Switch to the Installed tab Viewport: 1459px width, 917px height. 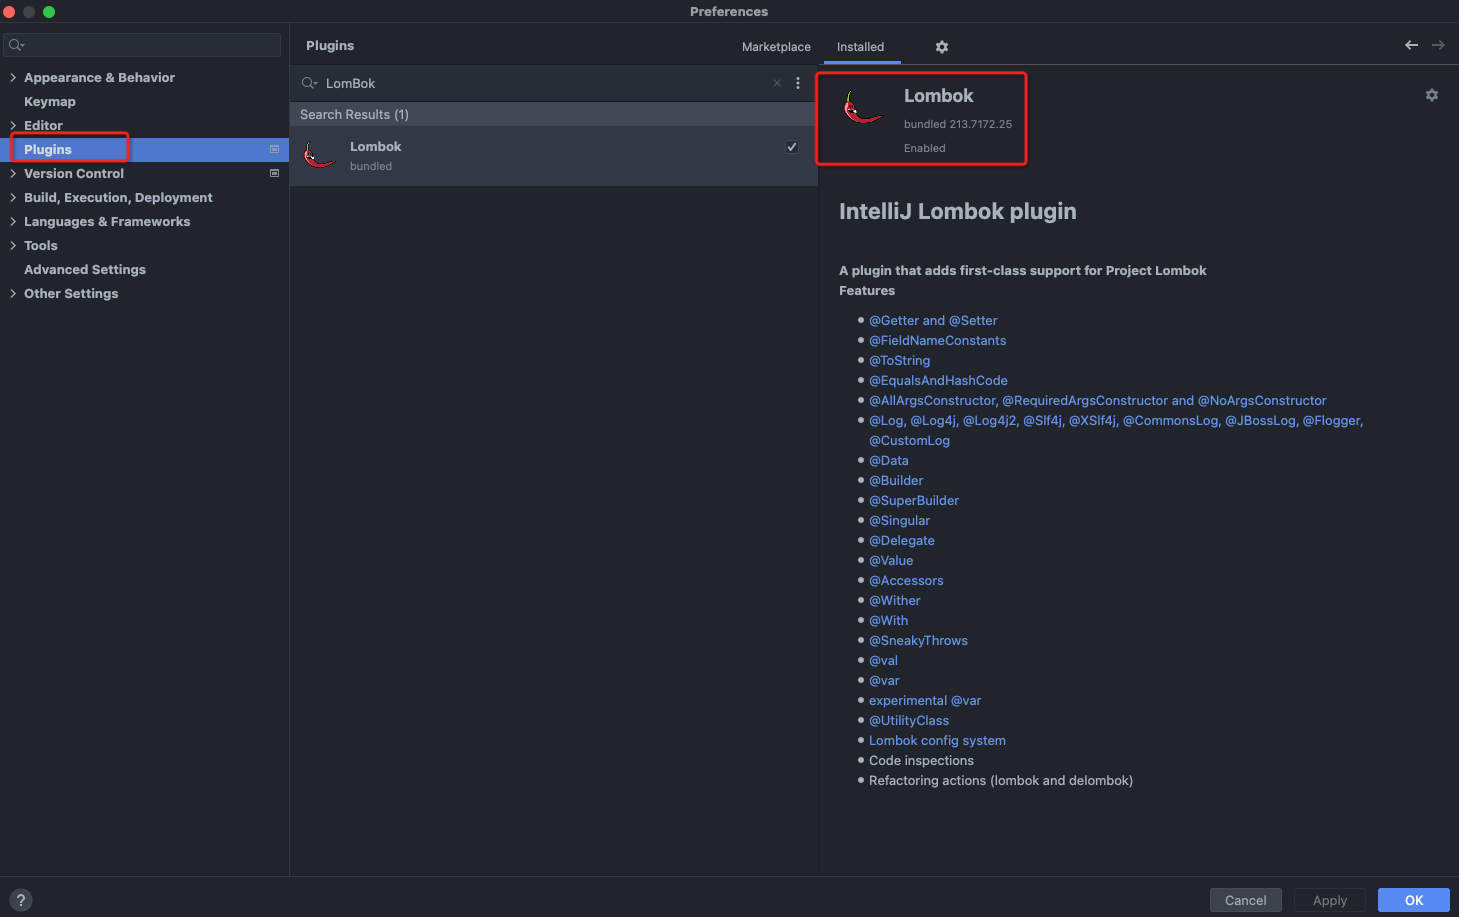click(860, 47)
